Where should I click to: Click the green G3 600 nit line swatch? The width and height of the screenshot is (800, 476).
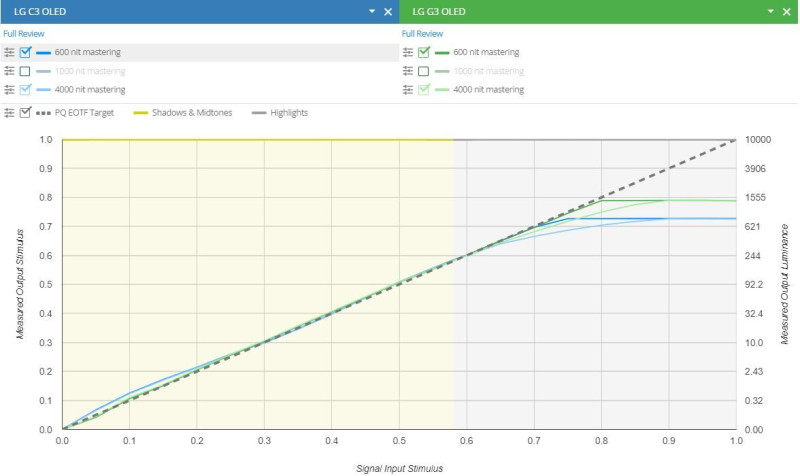(442, 53)
